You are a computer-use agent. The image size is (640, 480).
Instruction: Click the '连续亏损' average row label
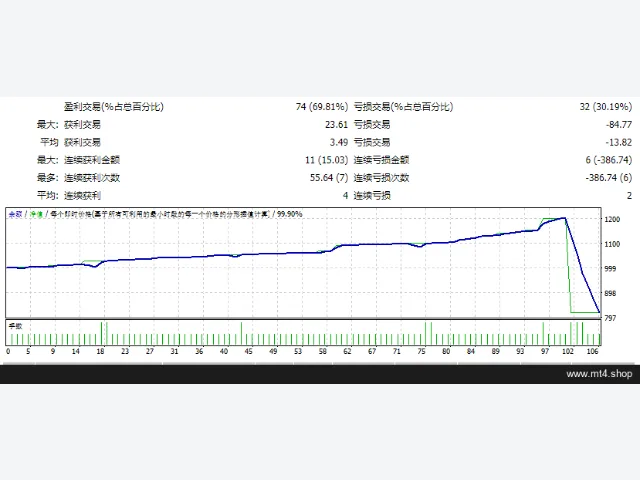point(372,196)
